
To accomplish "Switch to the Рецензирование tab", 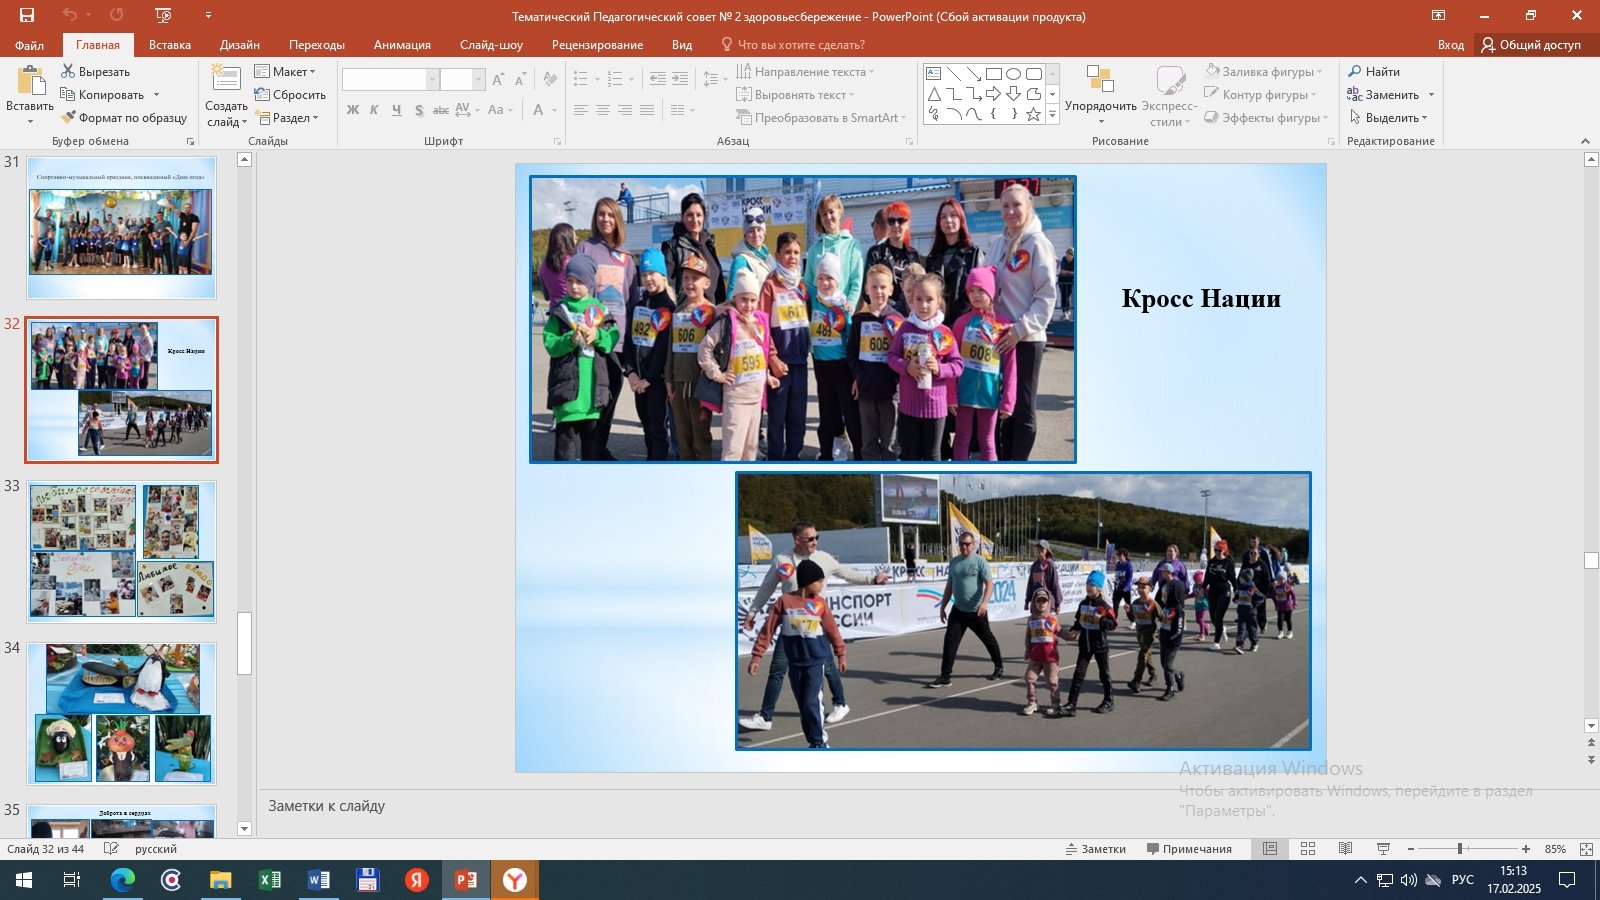I will pyautogui.click(x=598, y=45).
